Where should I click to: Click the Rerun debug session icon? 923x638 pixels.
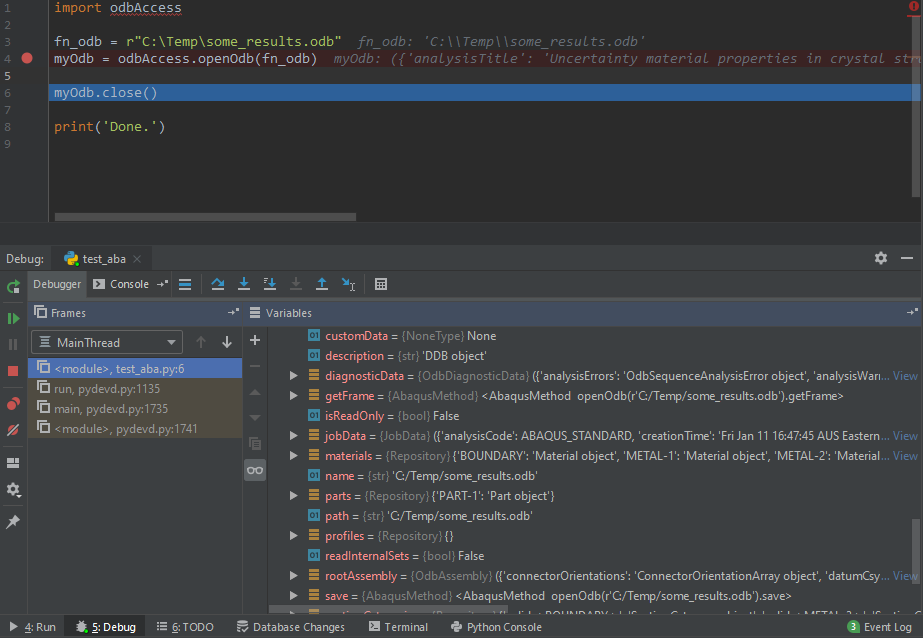(x=13, y=286)
